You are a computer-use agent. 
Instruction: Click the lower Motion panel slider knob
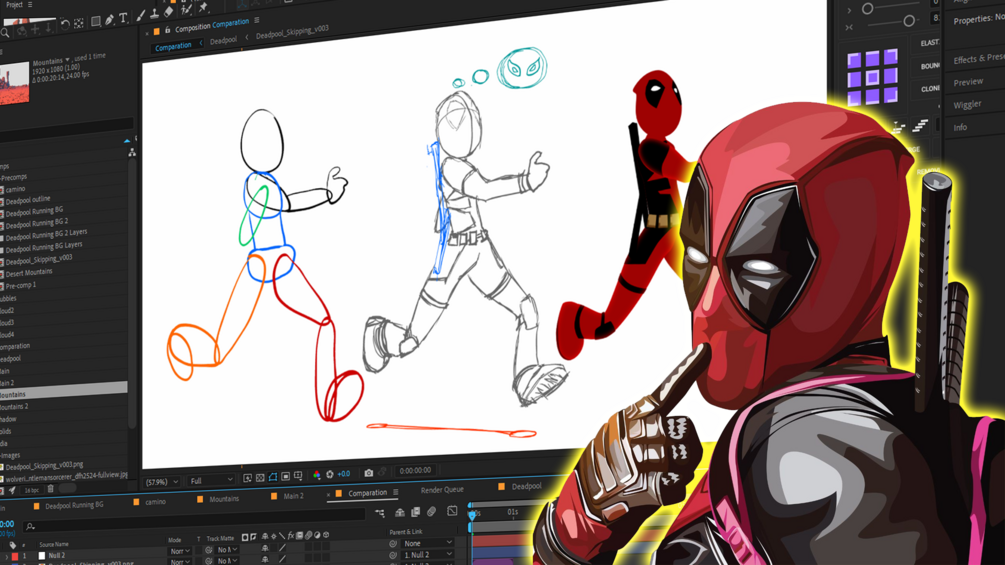pyautogui.click(x=908, y=21)
